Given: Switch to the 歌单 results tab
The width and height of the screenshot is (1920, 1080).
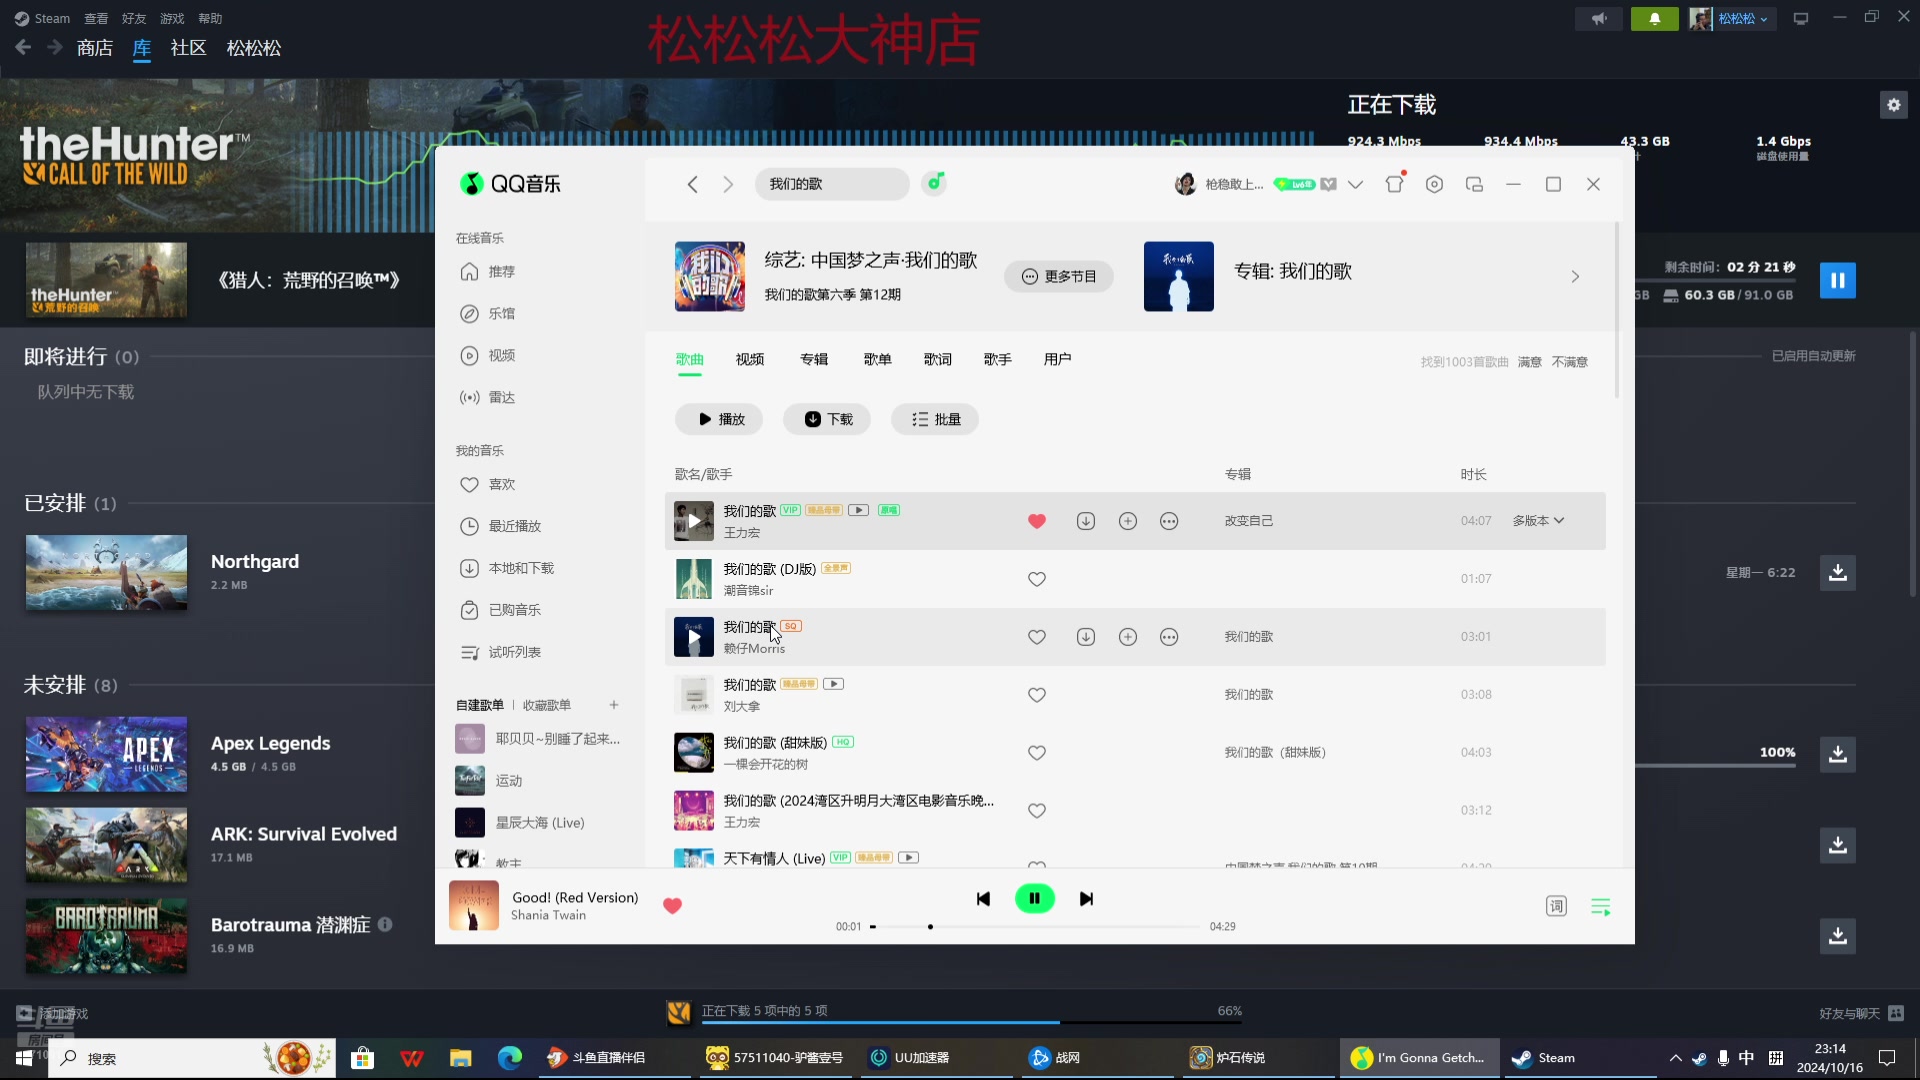Looking at the screenshot, I should coord(878,360).
